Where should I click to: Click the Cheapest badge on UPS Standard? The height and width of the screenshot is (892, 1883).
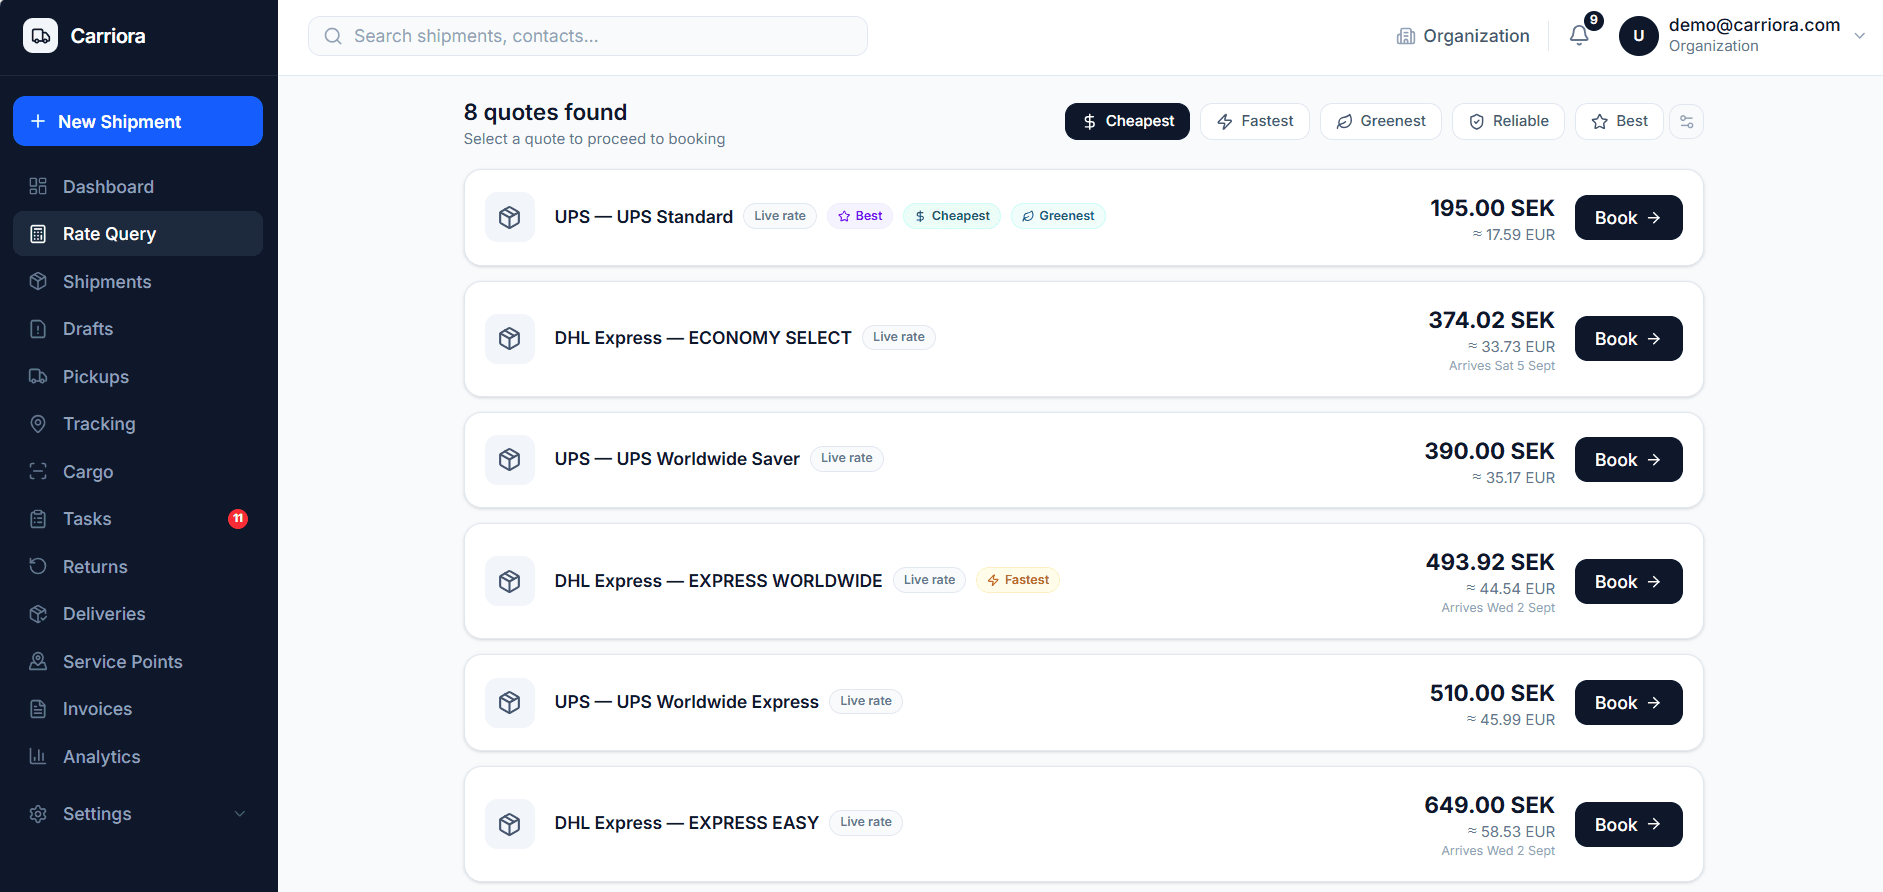pyautogui.click(x=952, y=216)
